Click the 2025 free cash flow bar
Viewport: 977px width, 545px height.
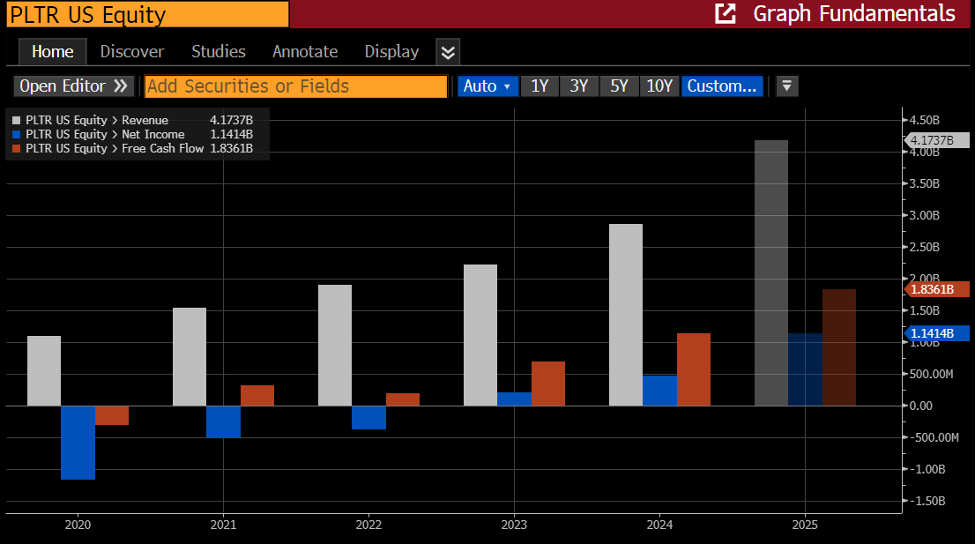tap(839, 348)
